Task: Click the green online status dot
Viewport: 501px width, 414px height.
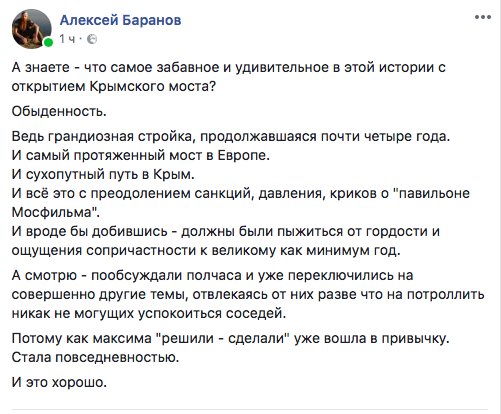Action: [x=48, y=42]
